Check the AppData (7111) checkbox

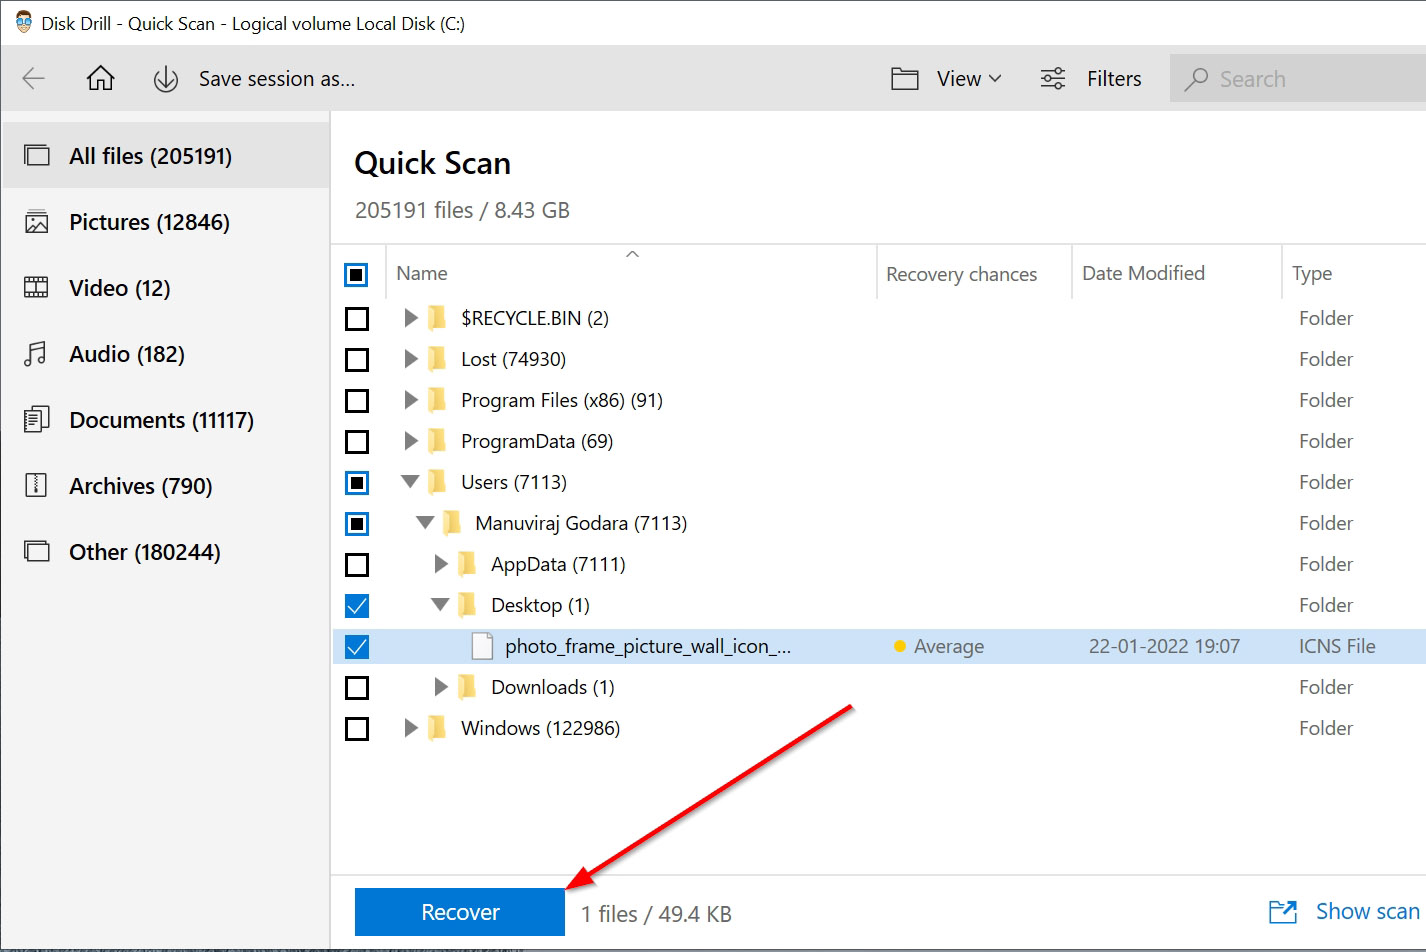pyautogui.click(x=356, y=565)
